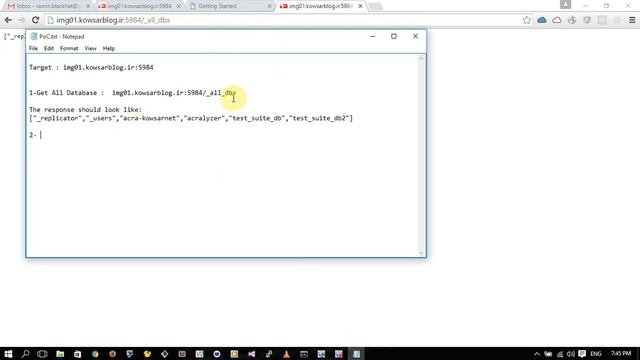
Task: Click the Notepad vertical scrollbar
Action: point(421,155)
